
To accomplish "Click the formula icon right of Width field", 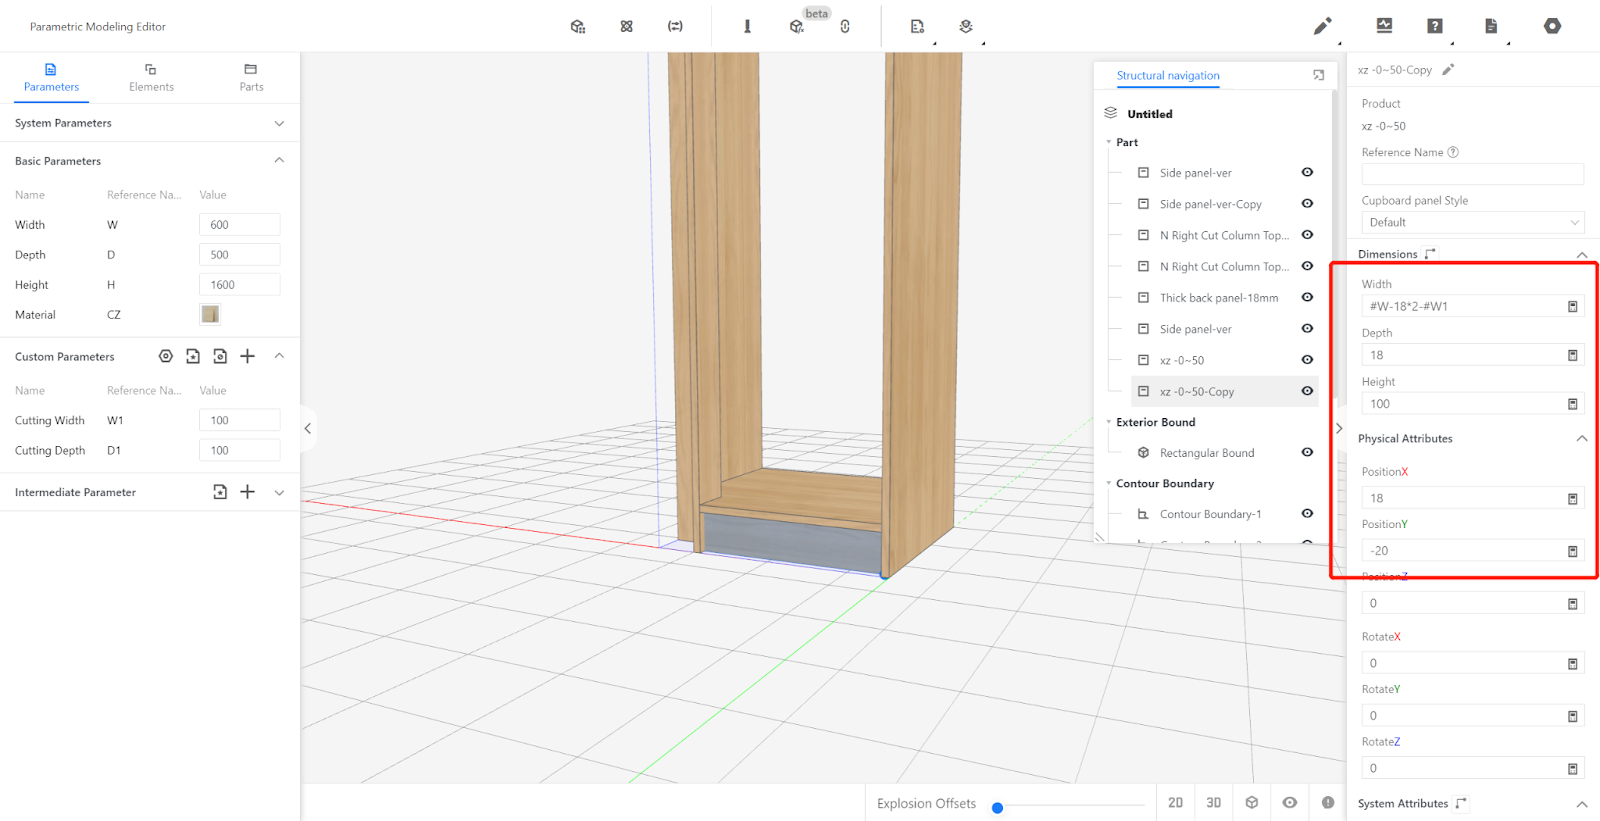I will [1572, 306].
